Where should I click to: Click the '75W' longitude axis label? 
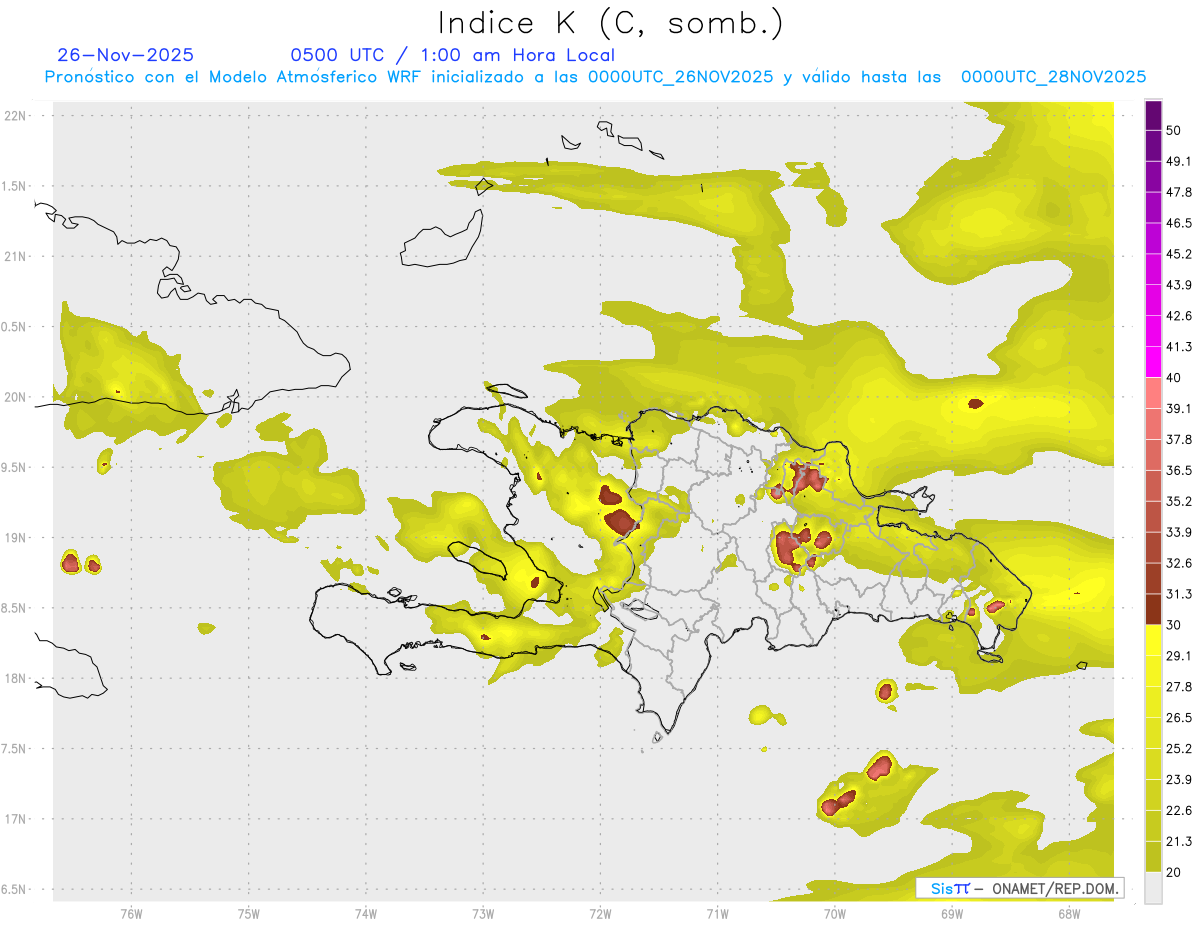click(x=248, y=913)
